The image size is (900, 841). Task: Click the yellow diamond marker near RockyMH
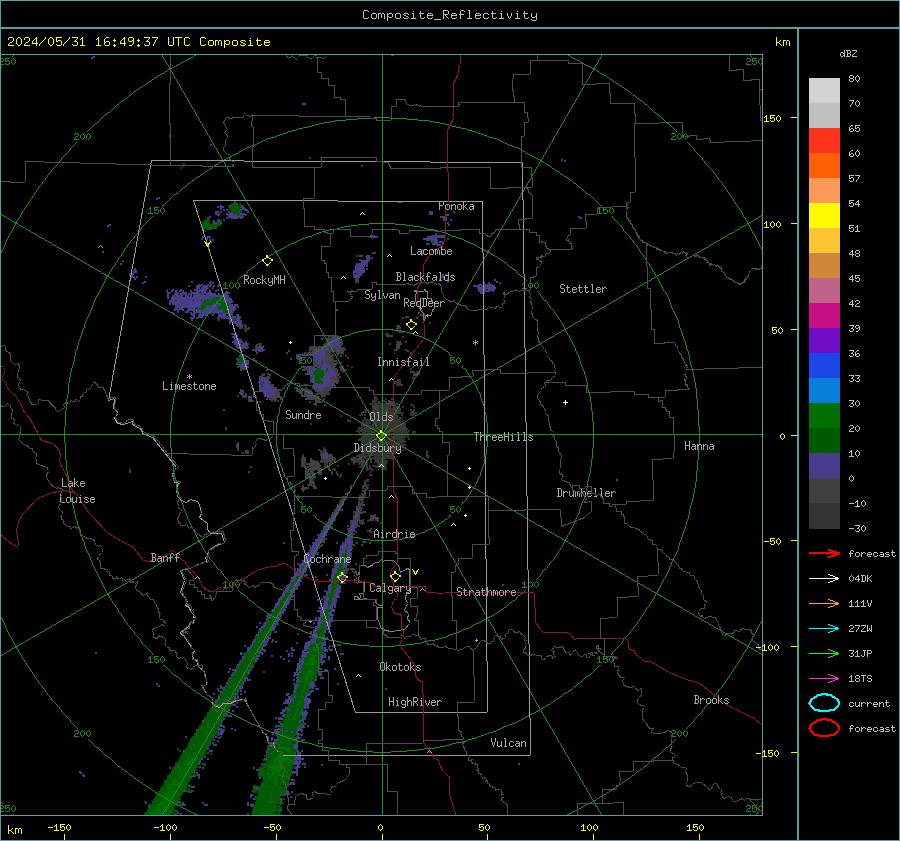pyautogui.click(x=267, y=261)
